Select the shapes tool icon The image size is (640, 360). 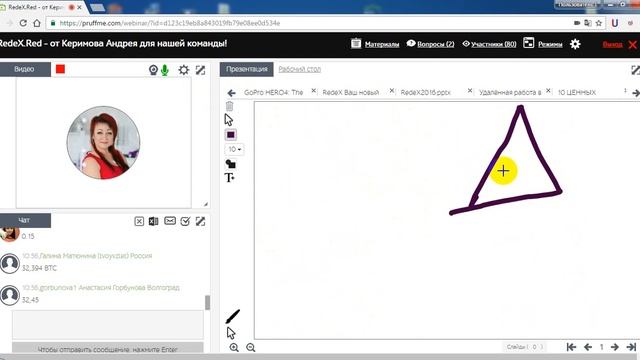tap(231, 164)
